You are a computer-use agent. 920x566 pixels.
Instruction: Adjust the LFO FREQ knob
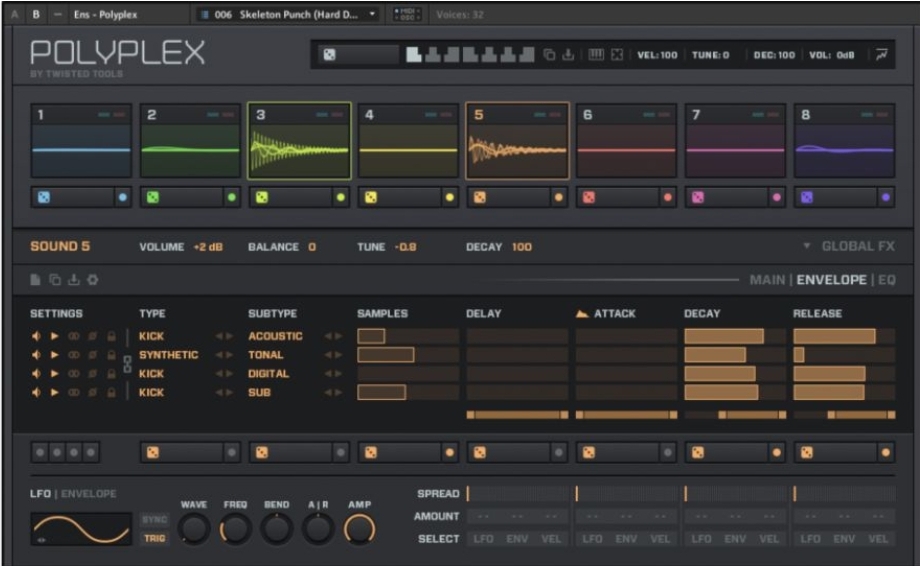235,529
